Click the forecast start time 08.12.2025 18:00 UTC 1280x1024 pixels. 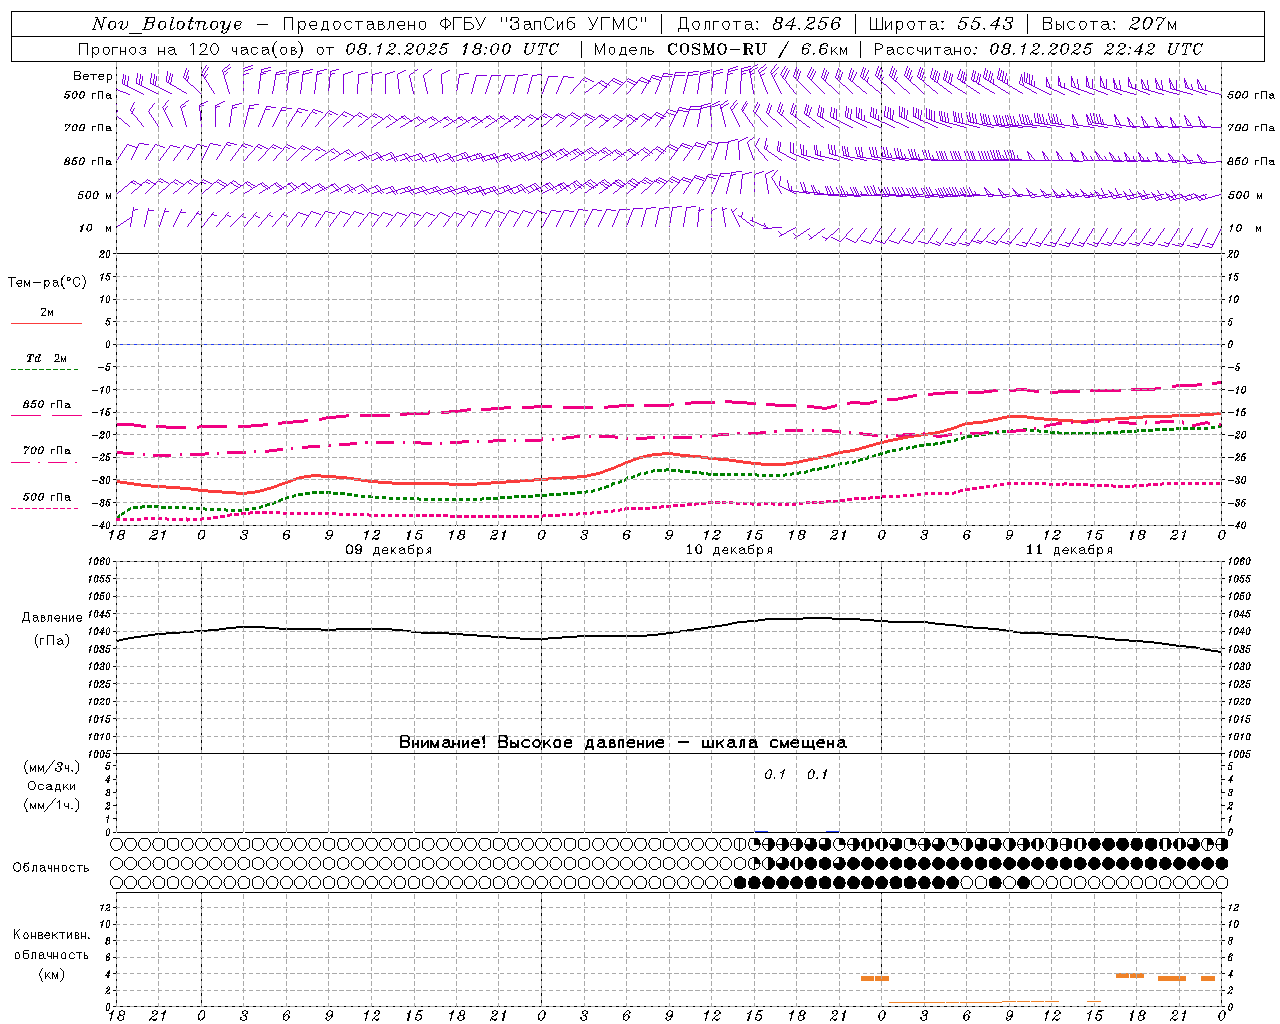(452, 49)
